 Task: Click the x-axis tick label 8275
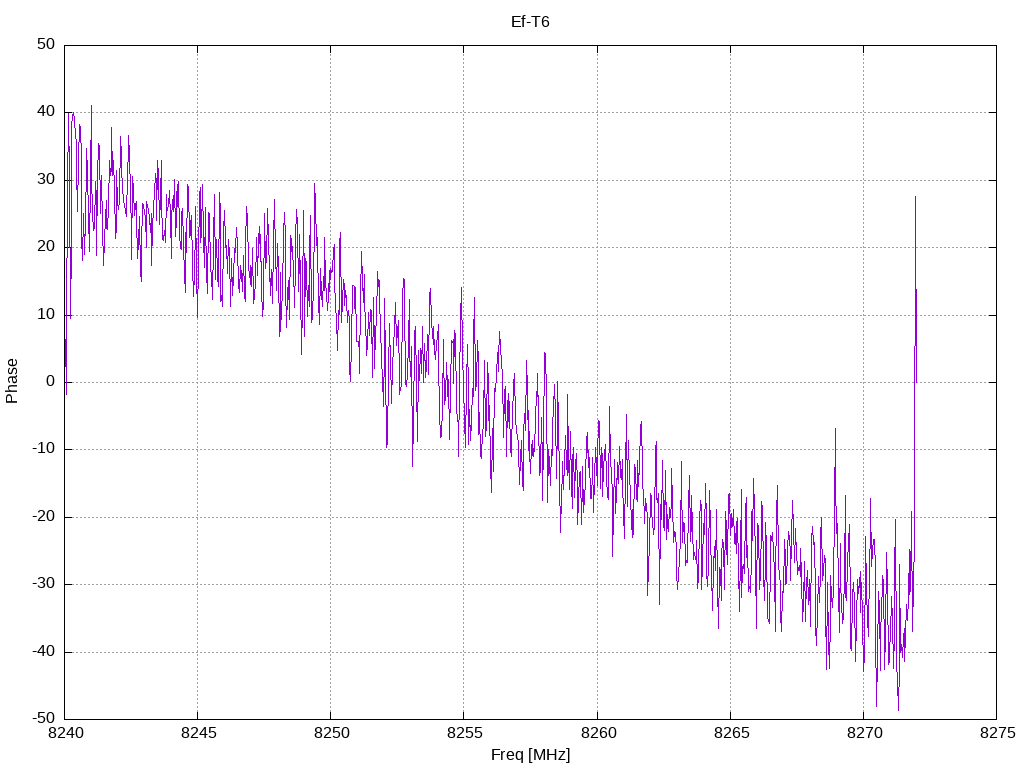998,733
